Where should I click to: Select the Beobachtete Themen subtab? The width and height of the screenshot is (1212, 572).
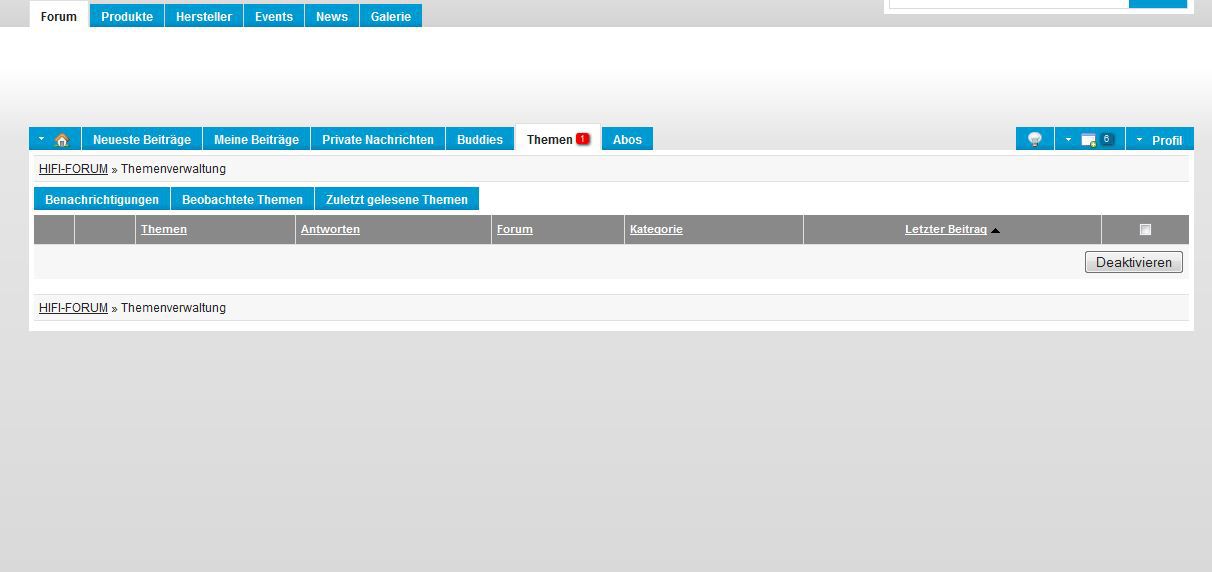pyautogui.click(x=242, y=200)
